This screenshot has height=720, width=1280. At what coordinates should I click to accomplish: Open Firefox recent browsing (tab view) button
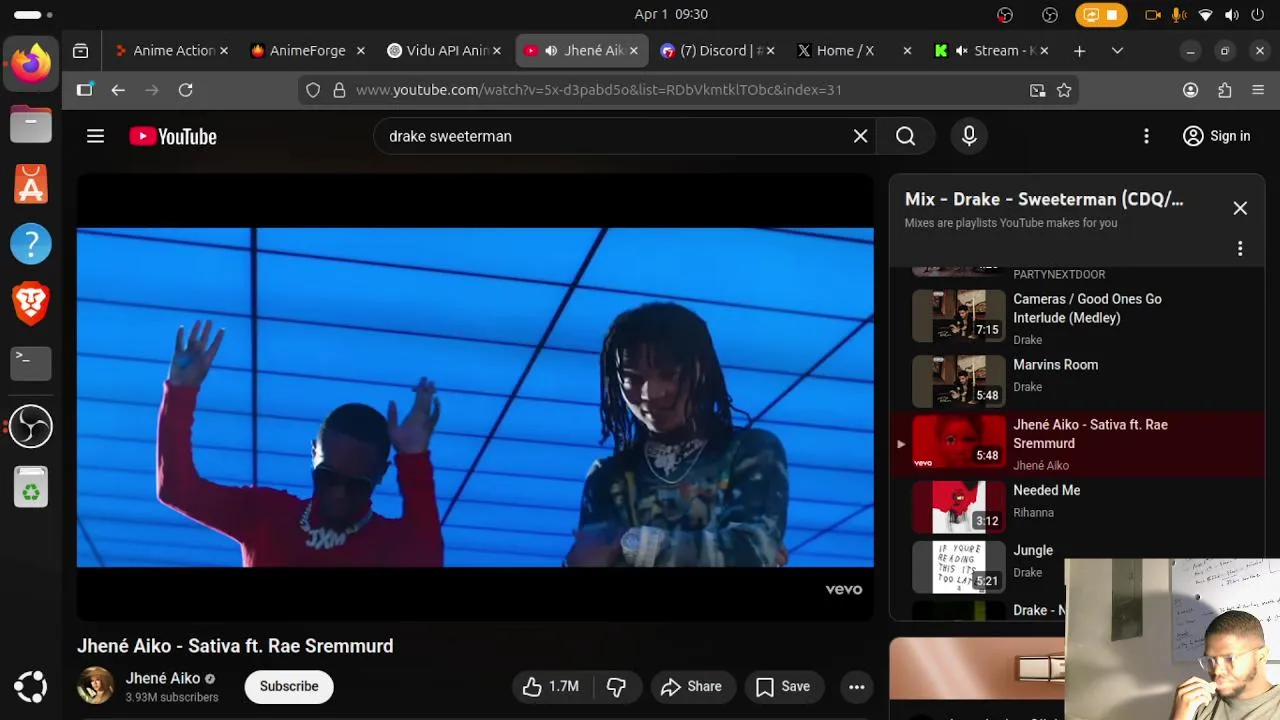pos(81,51)
